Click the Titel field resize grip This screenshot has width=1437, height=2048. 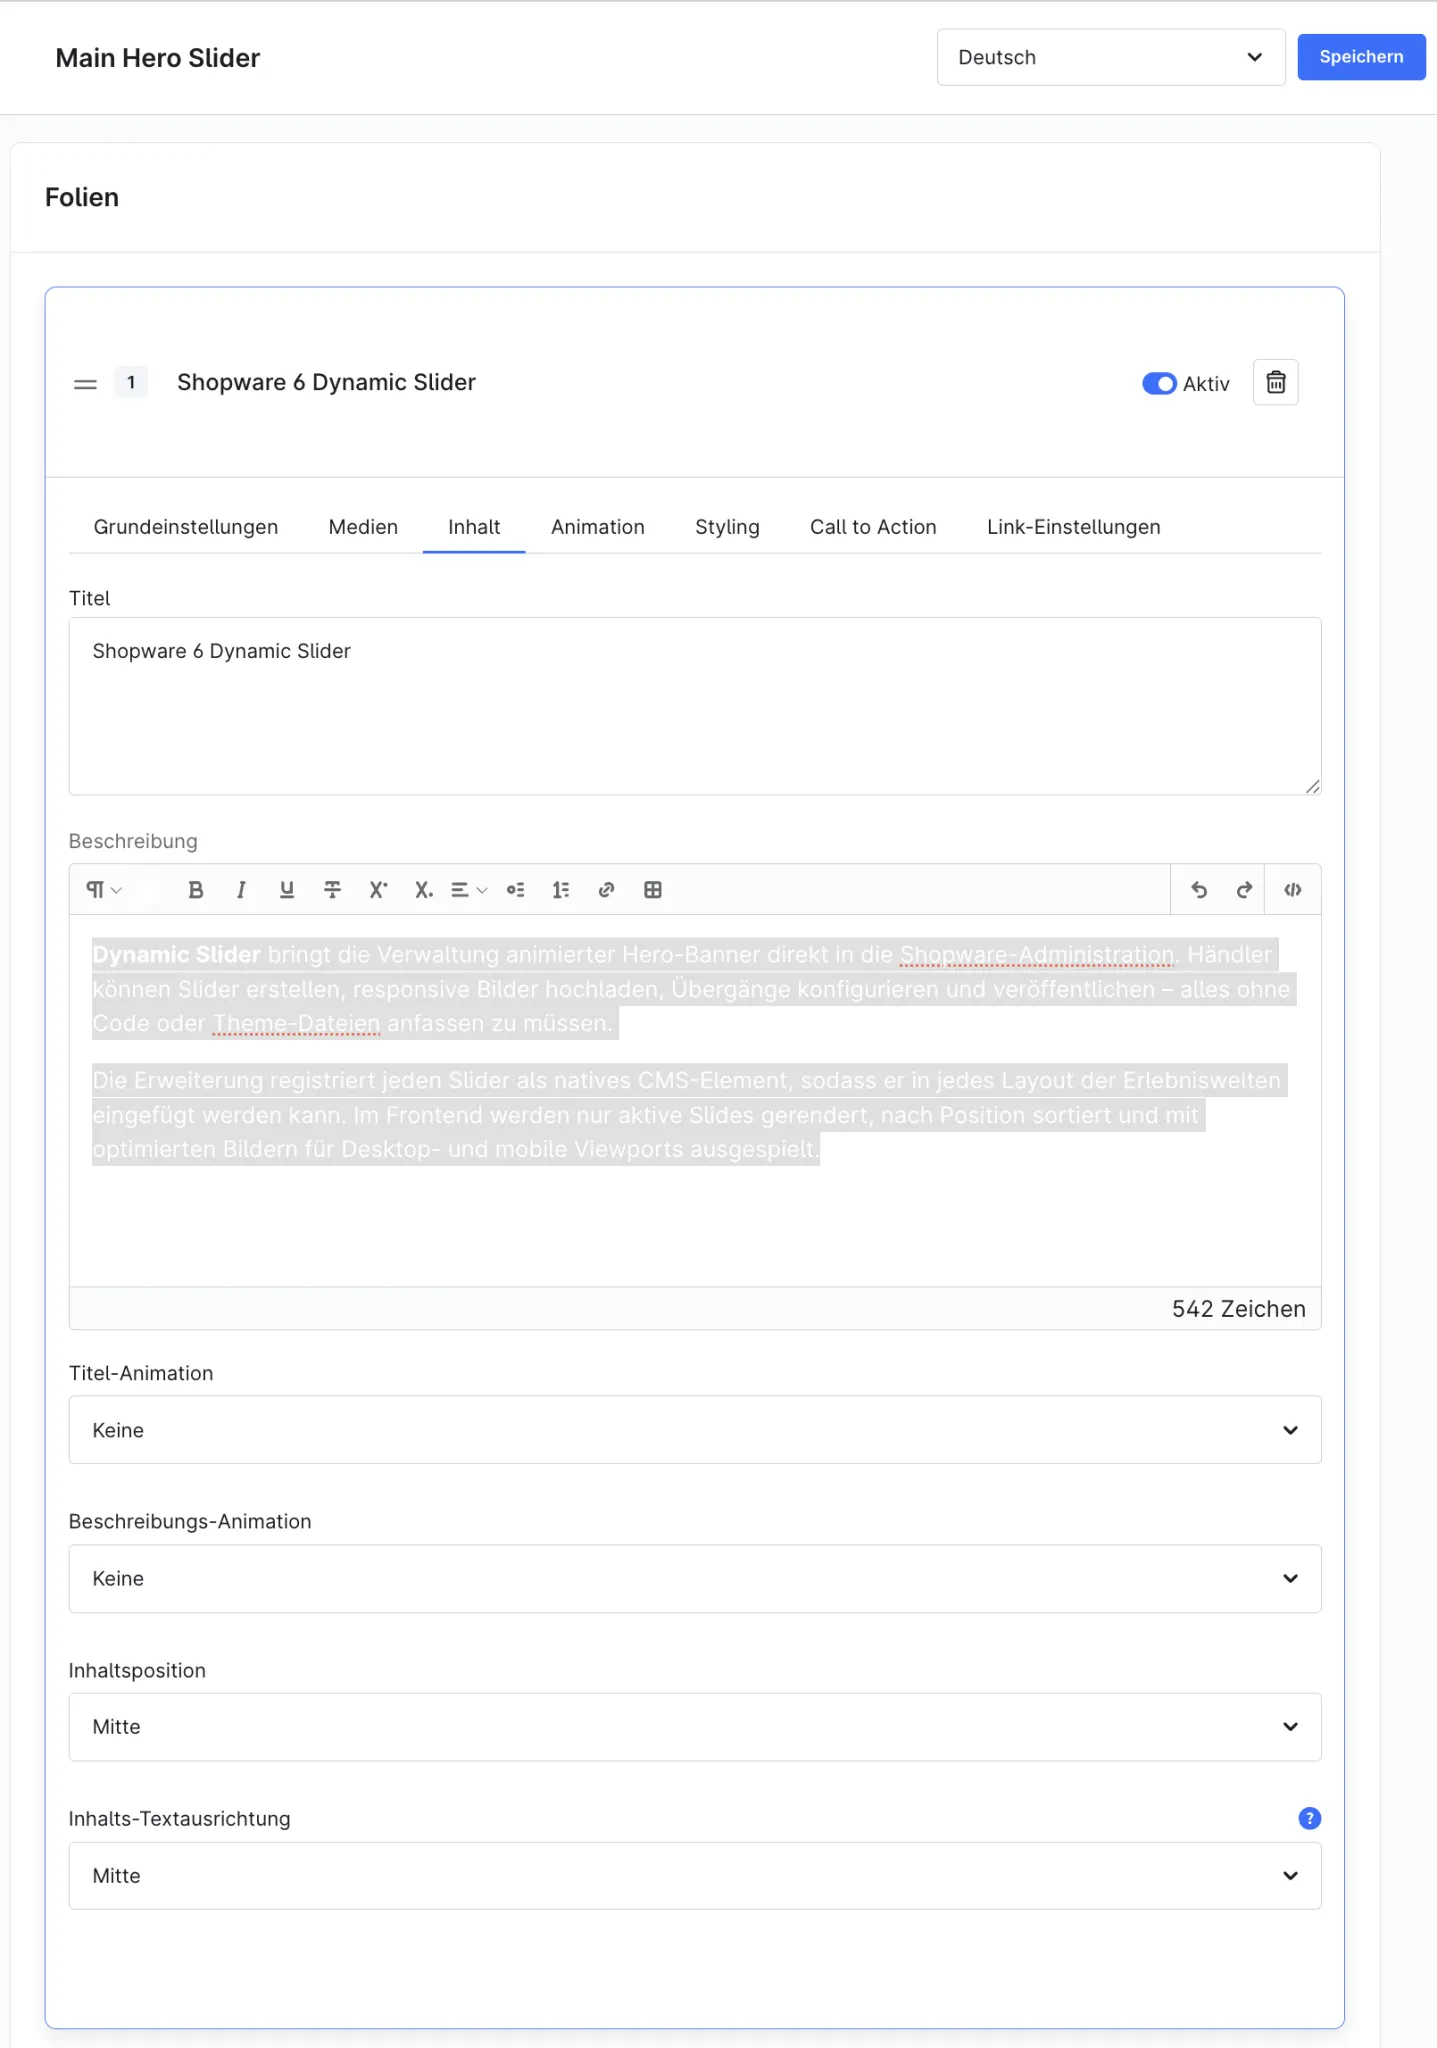[1312, 787]
